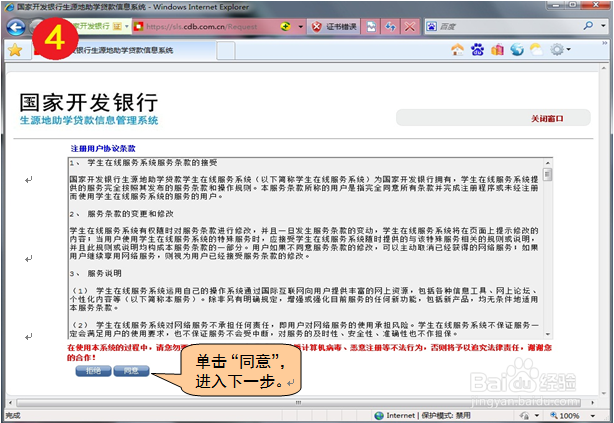This screenshot has height=423, width=614.
Task: Click the globe toolbar icon
Action: point(517,50)
